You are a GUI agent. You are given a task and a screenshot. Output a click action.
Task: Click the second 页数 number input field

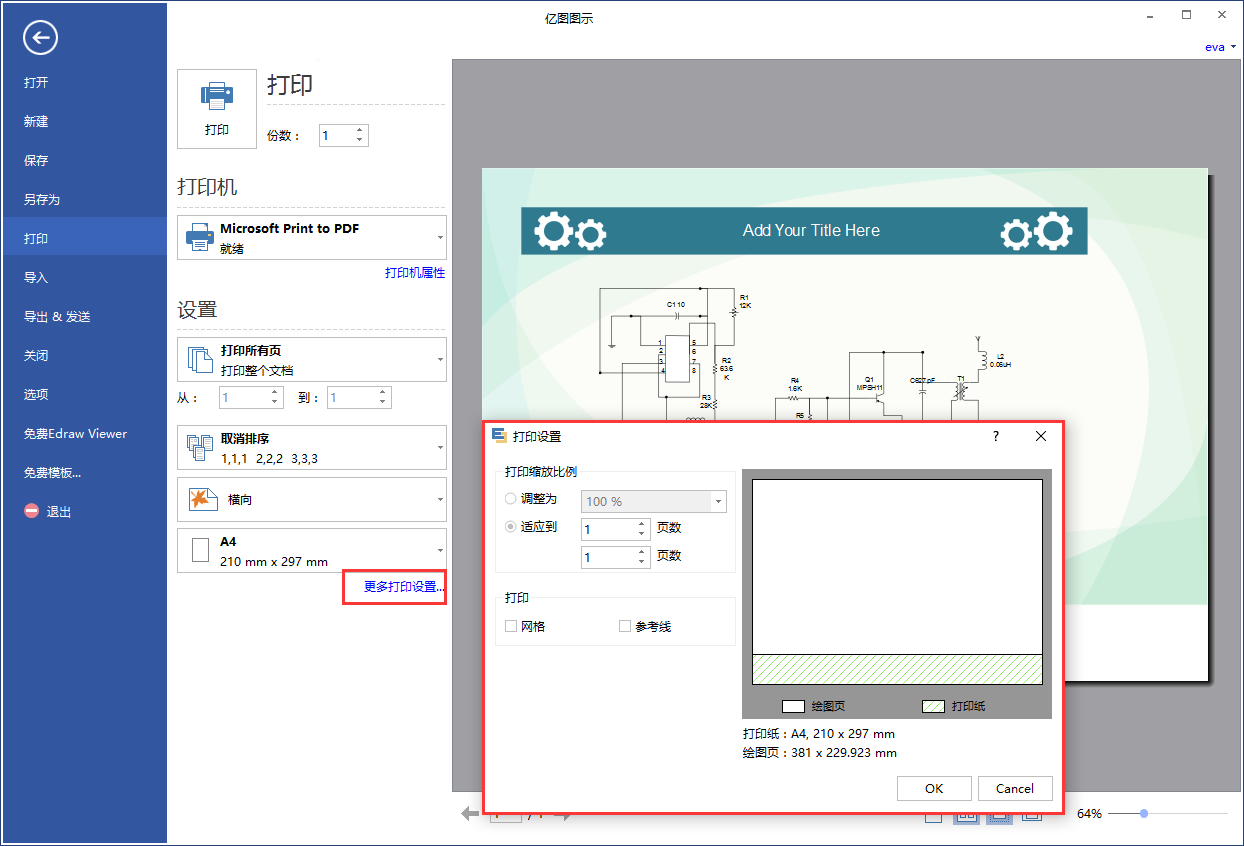[607, 557]
